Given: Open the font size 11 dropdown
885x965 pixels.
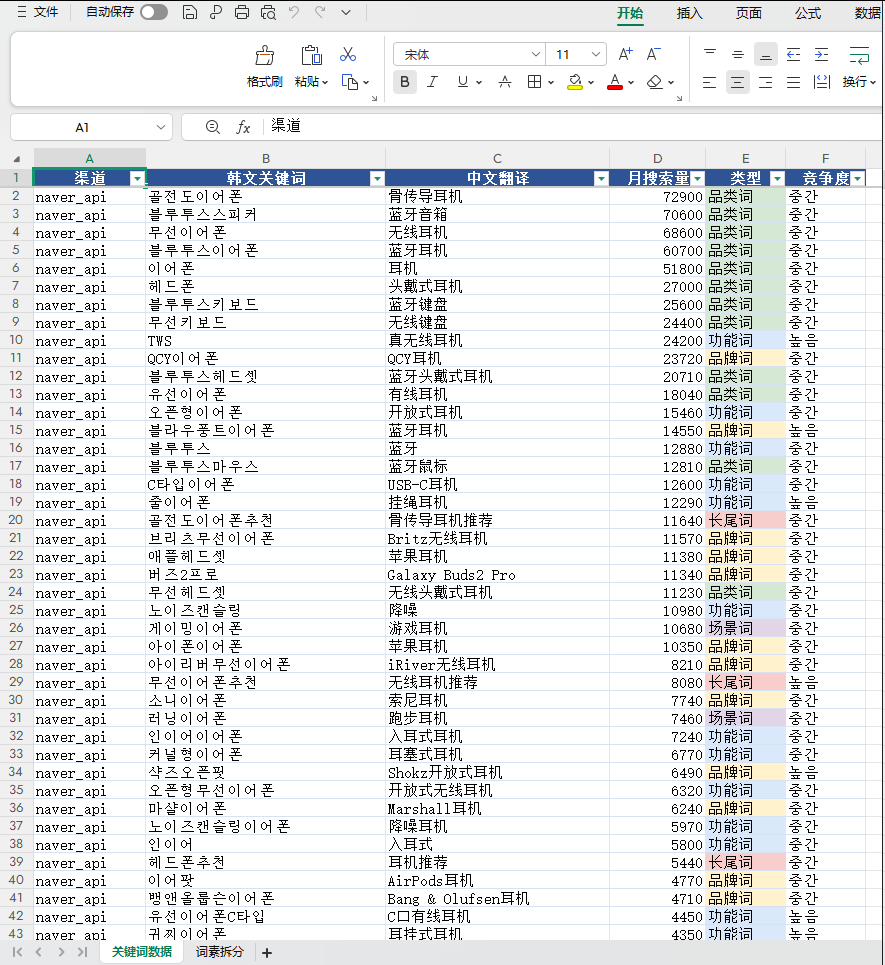Looking at the screenshot, I should (x=595, y=54).
